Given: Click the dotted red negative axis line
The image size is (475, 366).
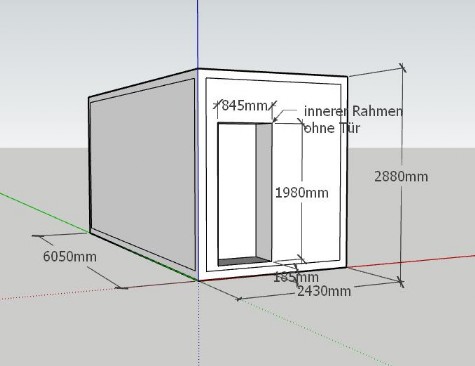Looking at the screenshot, I should tap(60, 294).
